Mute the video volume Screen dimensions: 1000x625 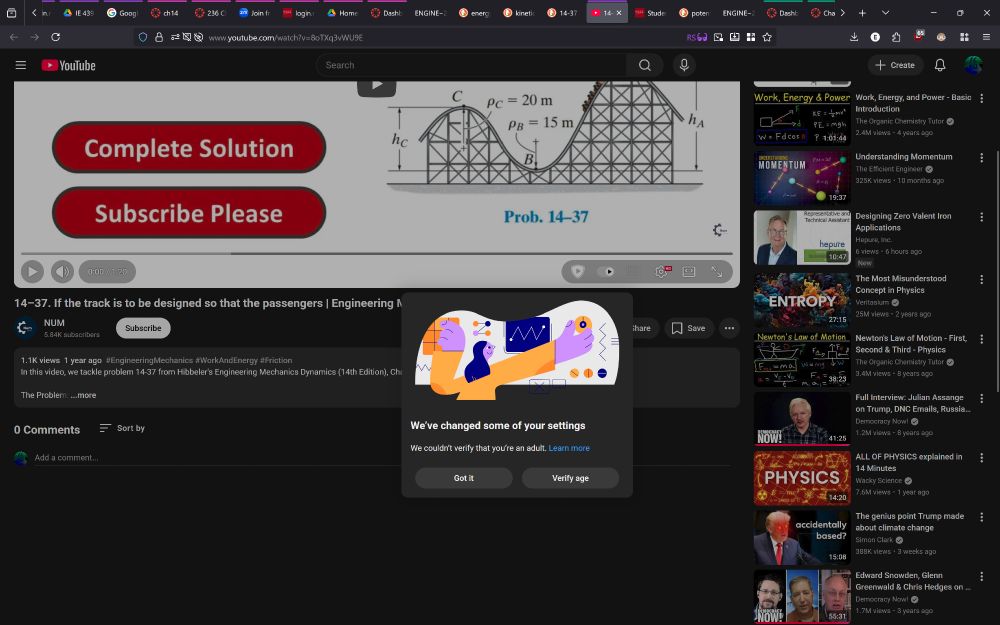(x=62, y=271)
